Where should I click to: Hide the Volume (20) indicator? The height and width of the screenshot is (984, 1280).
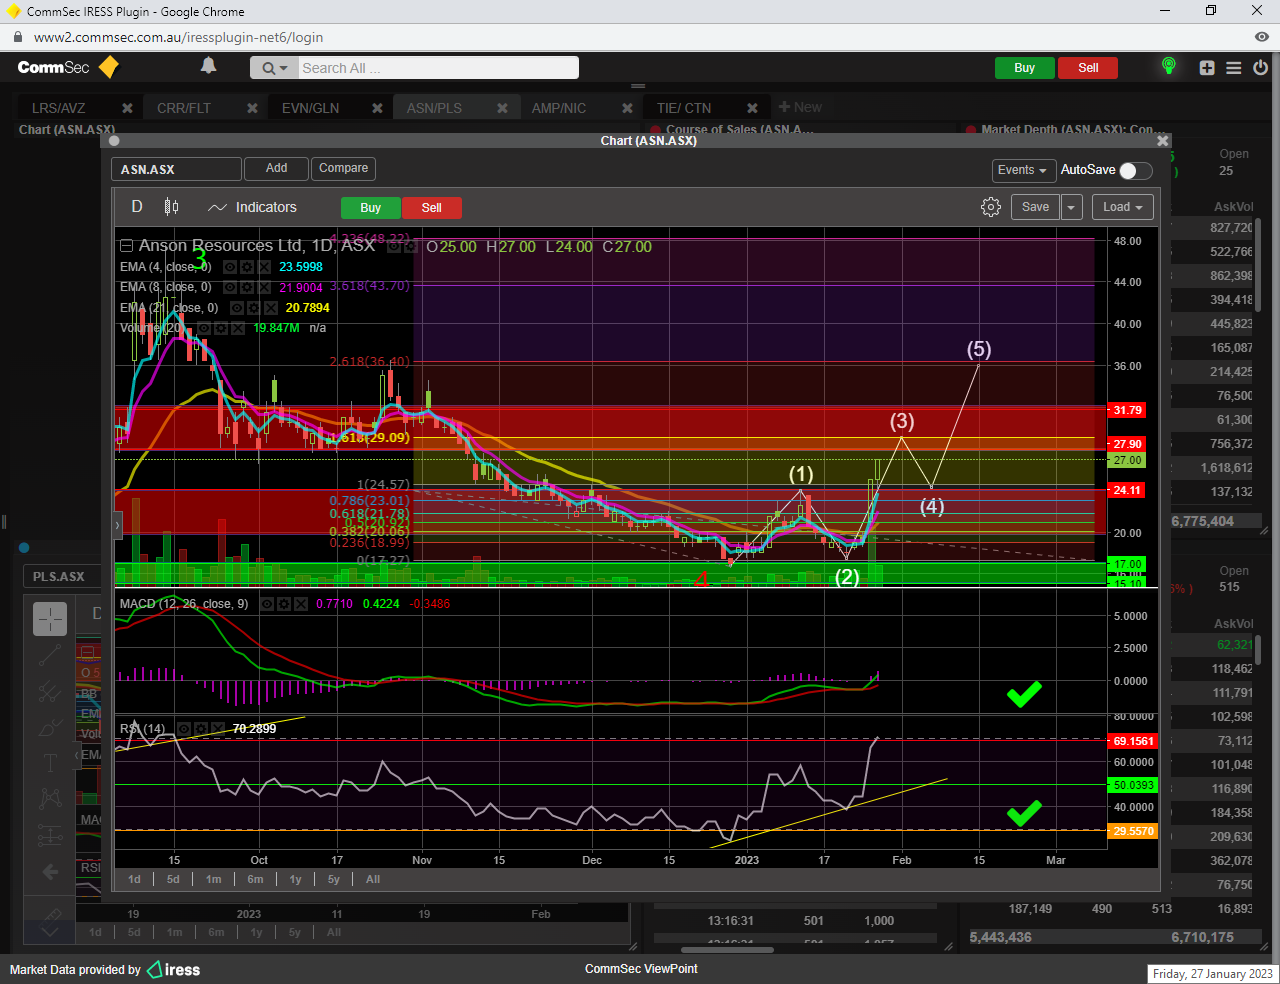(x=203, y=328)
